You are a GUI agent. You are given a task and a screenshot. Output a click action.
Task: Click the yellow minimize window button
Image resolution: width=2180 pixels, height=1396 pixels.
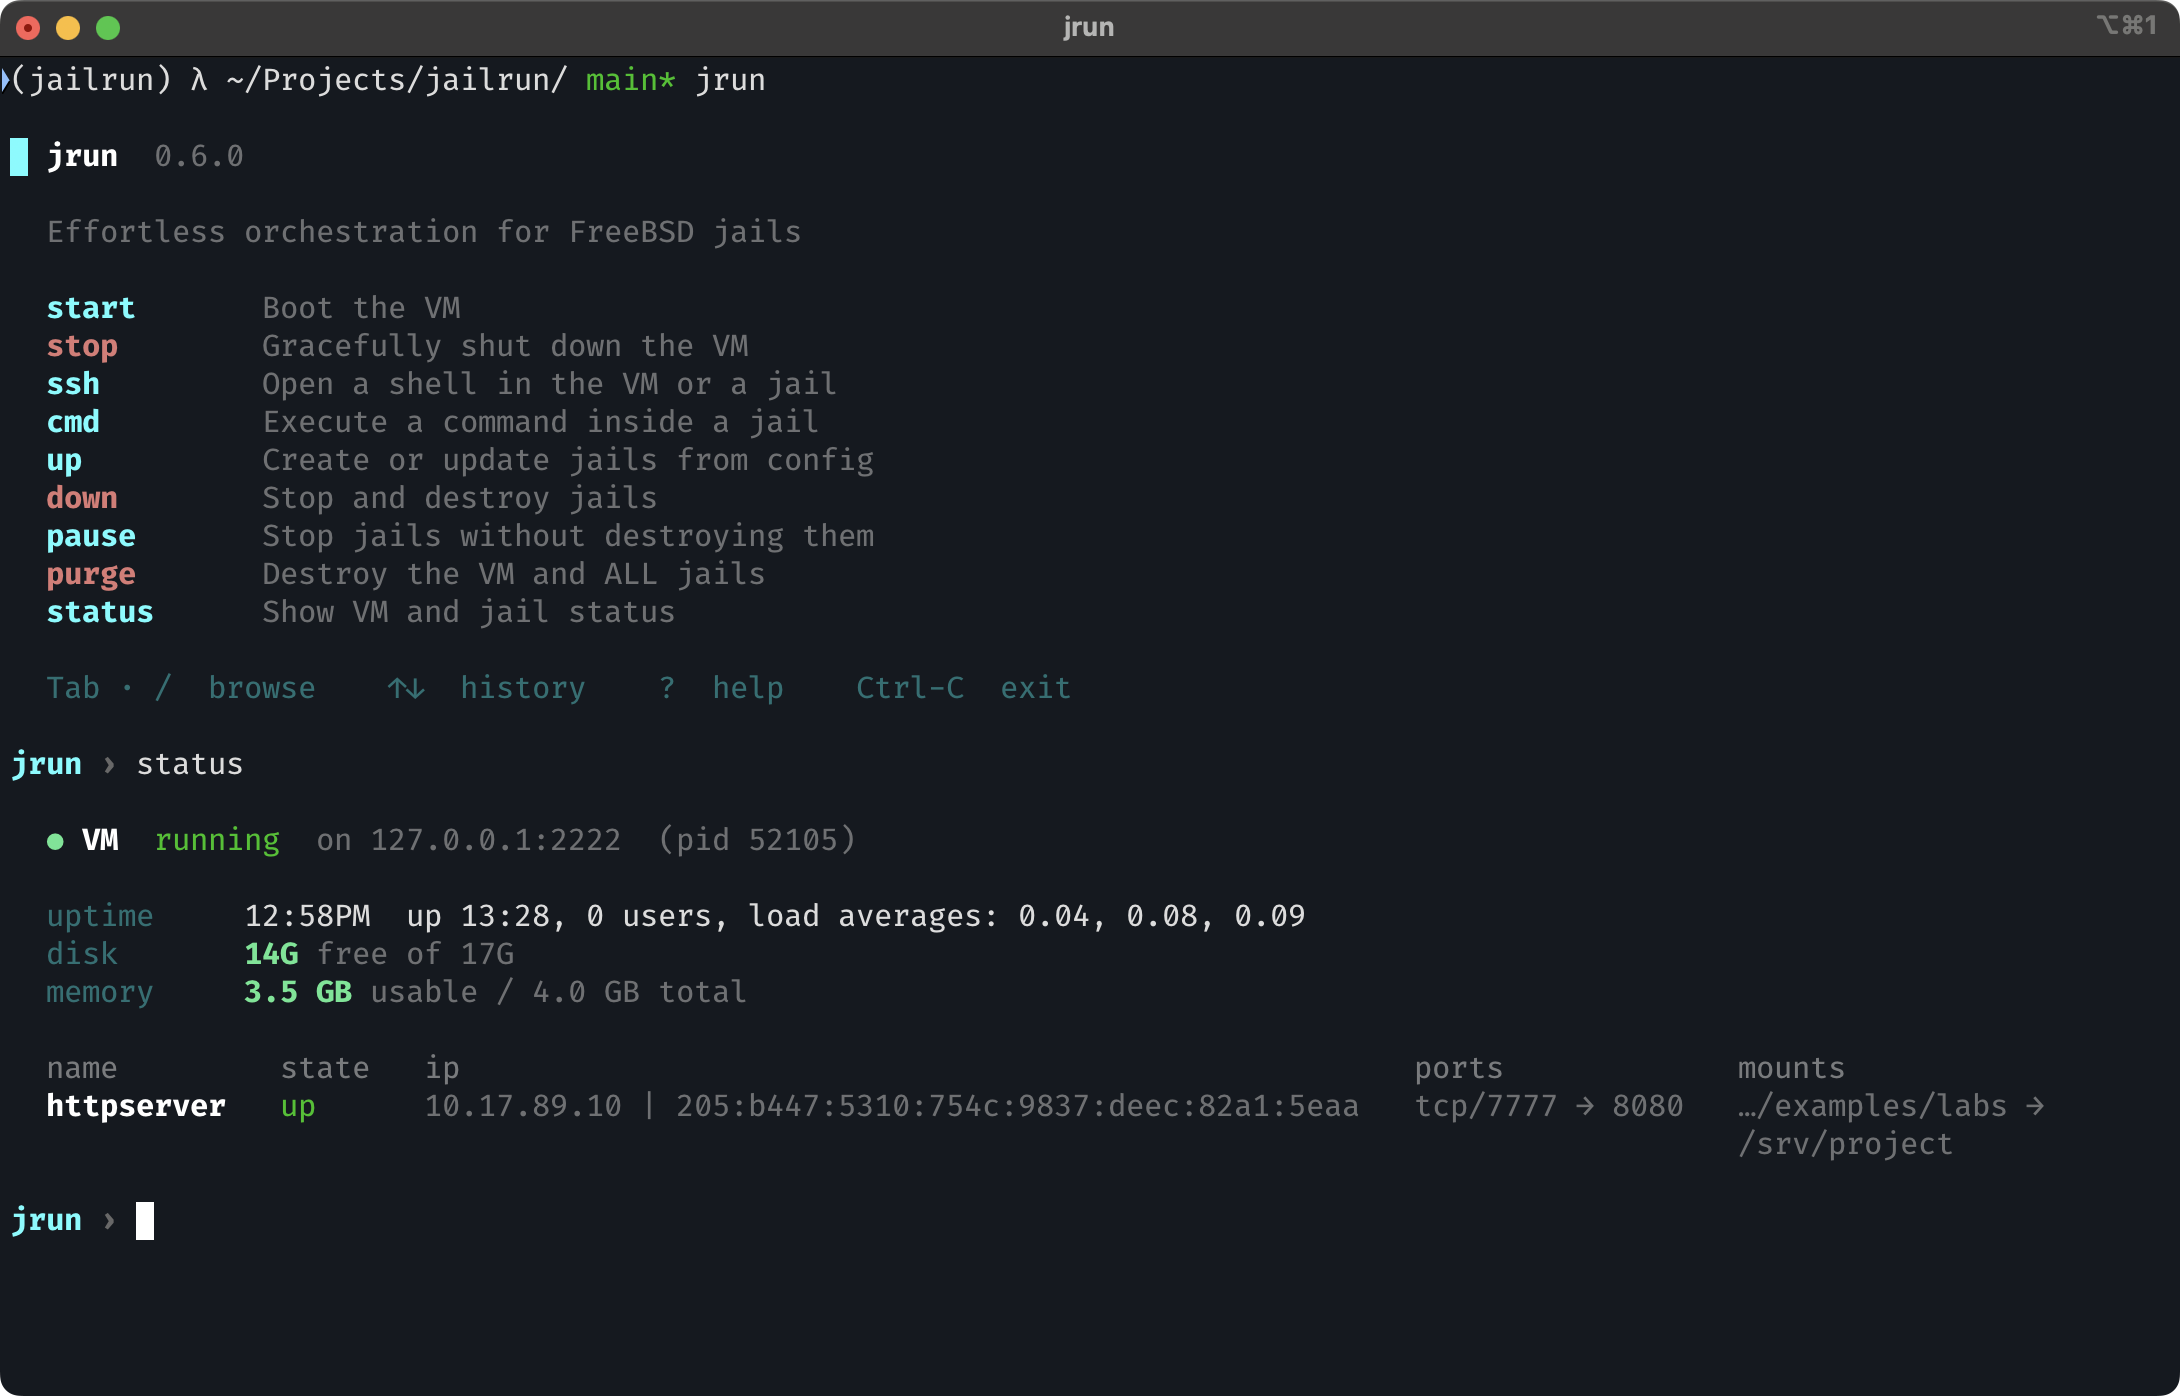pyautogui.click(x=68, y=28)
